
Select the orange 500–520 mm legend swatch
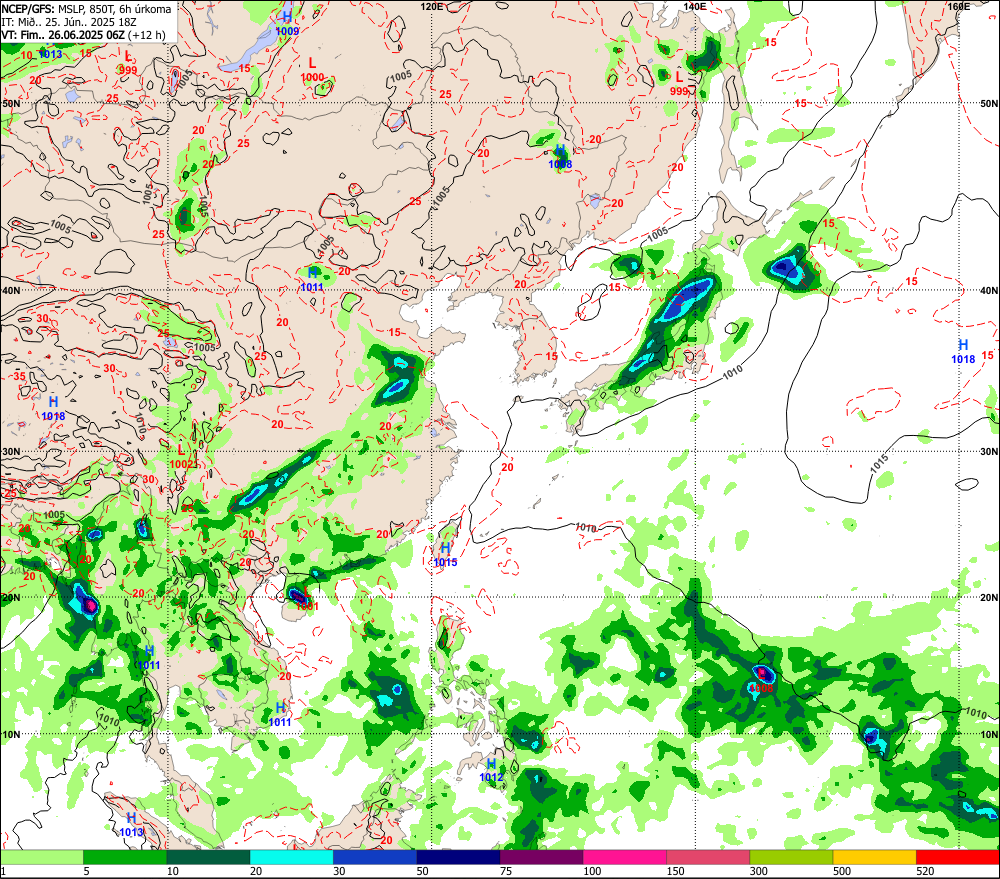(874, 857)
